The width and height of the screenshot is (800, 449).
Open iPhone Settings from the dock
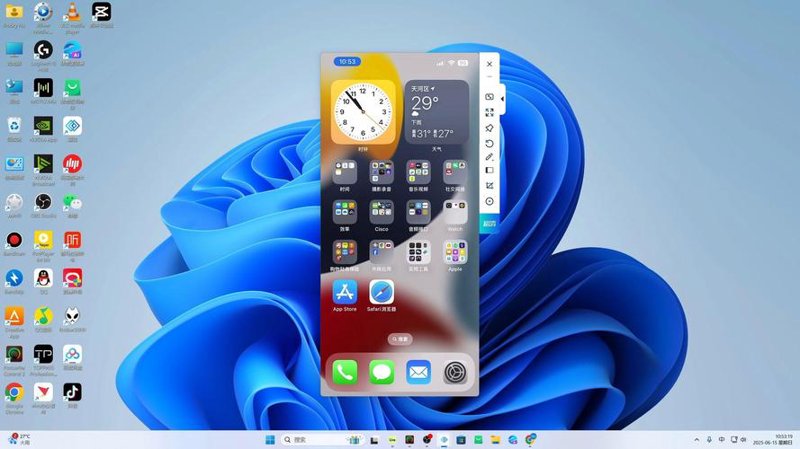click(455, 372)
